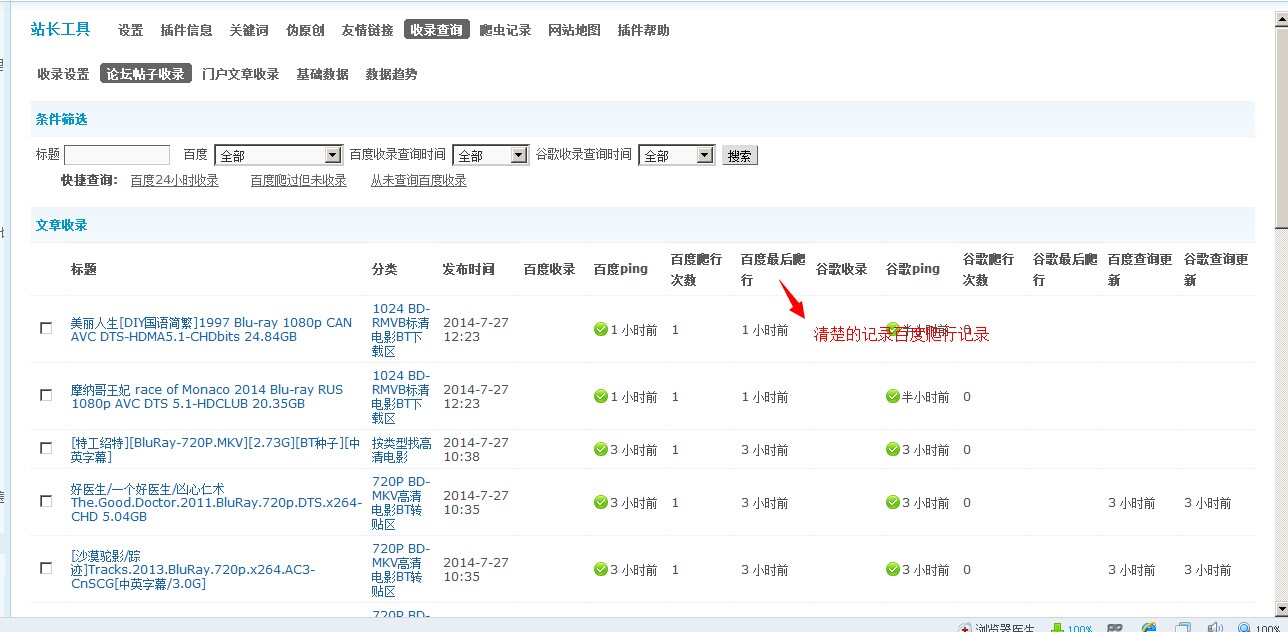This screenshot has height=632, width=1288.
Task: Open the 友情链接 tab
Action: pyautogui.click(x=367, y=30)
